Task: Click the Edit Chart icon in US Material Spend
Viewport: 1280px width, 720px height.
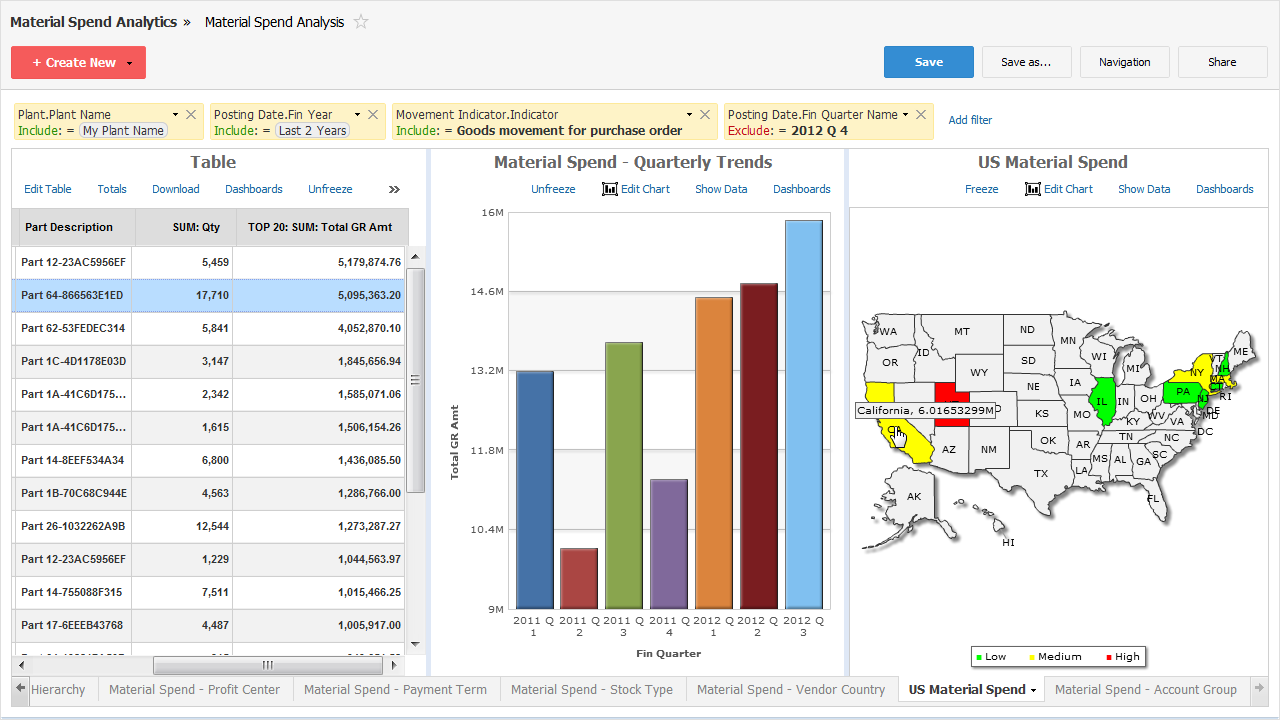Action: point(1033,189)
